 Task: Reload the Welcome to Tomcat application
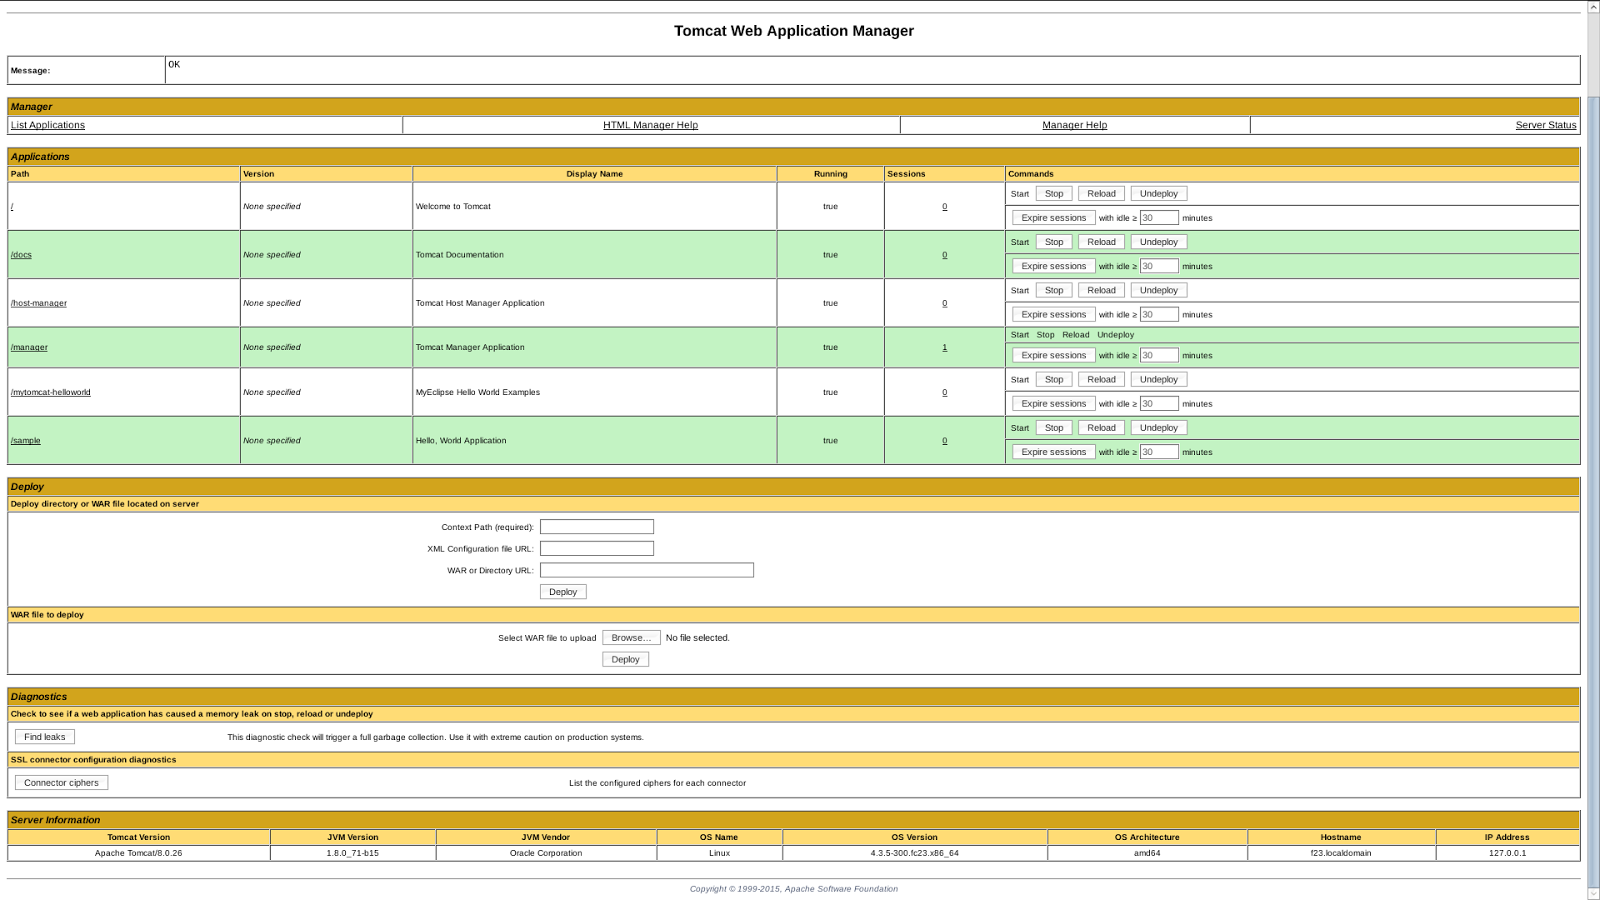pos(1101,194)
